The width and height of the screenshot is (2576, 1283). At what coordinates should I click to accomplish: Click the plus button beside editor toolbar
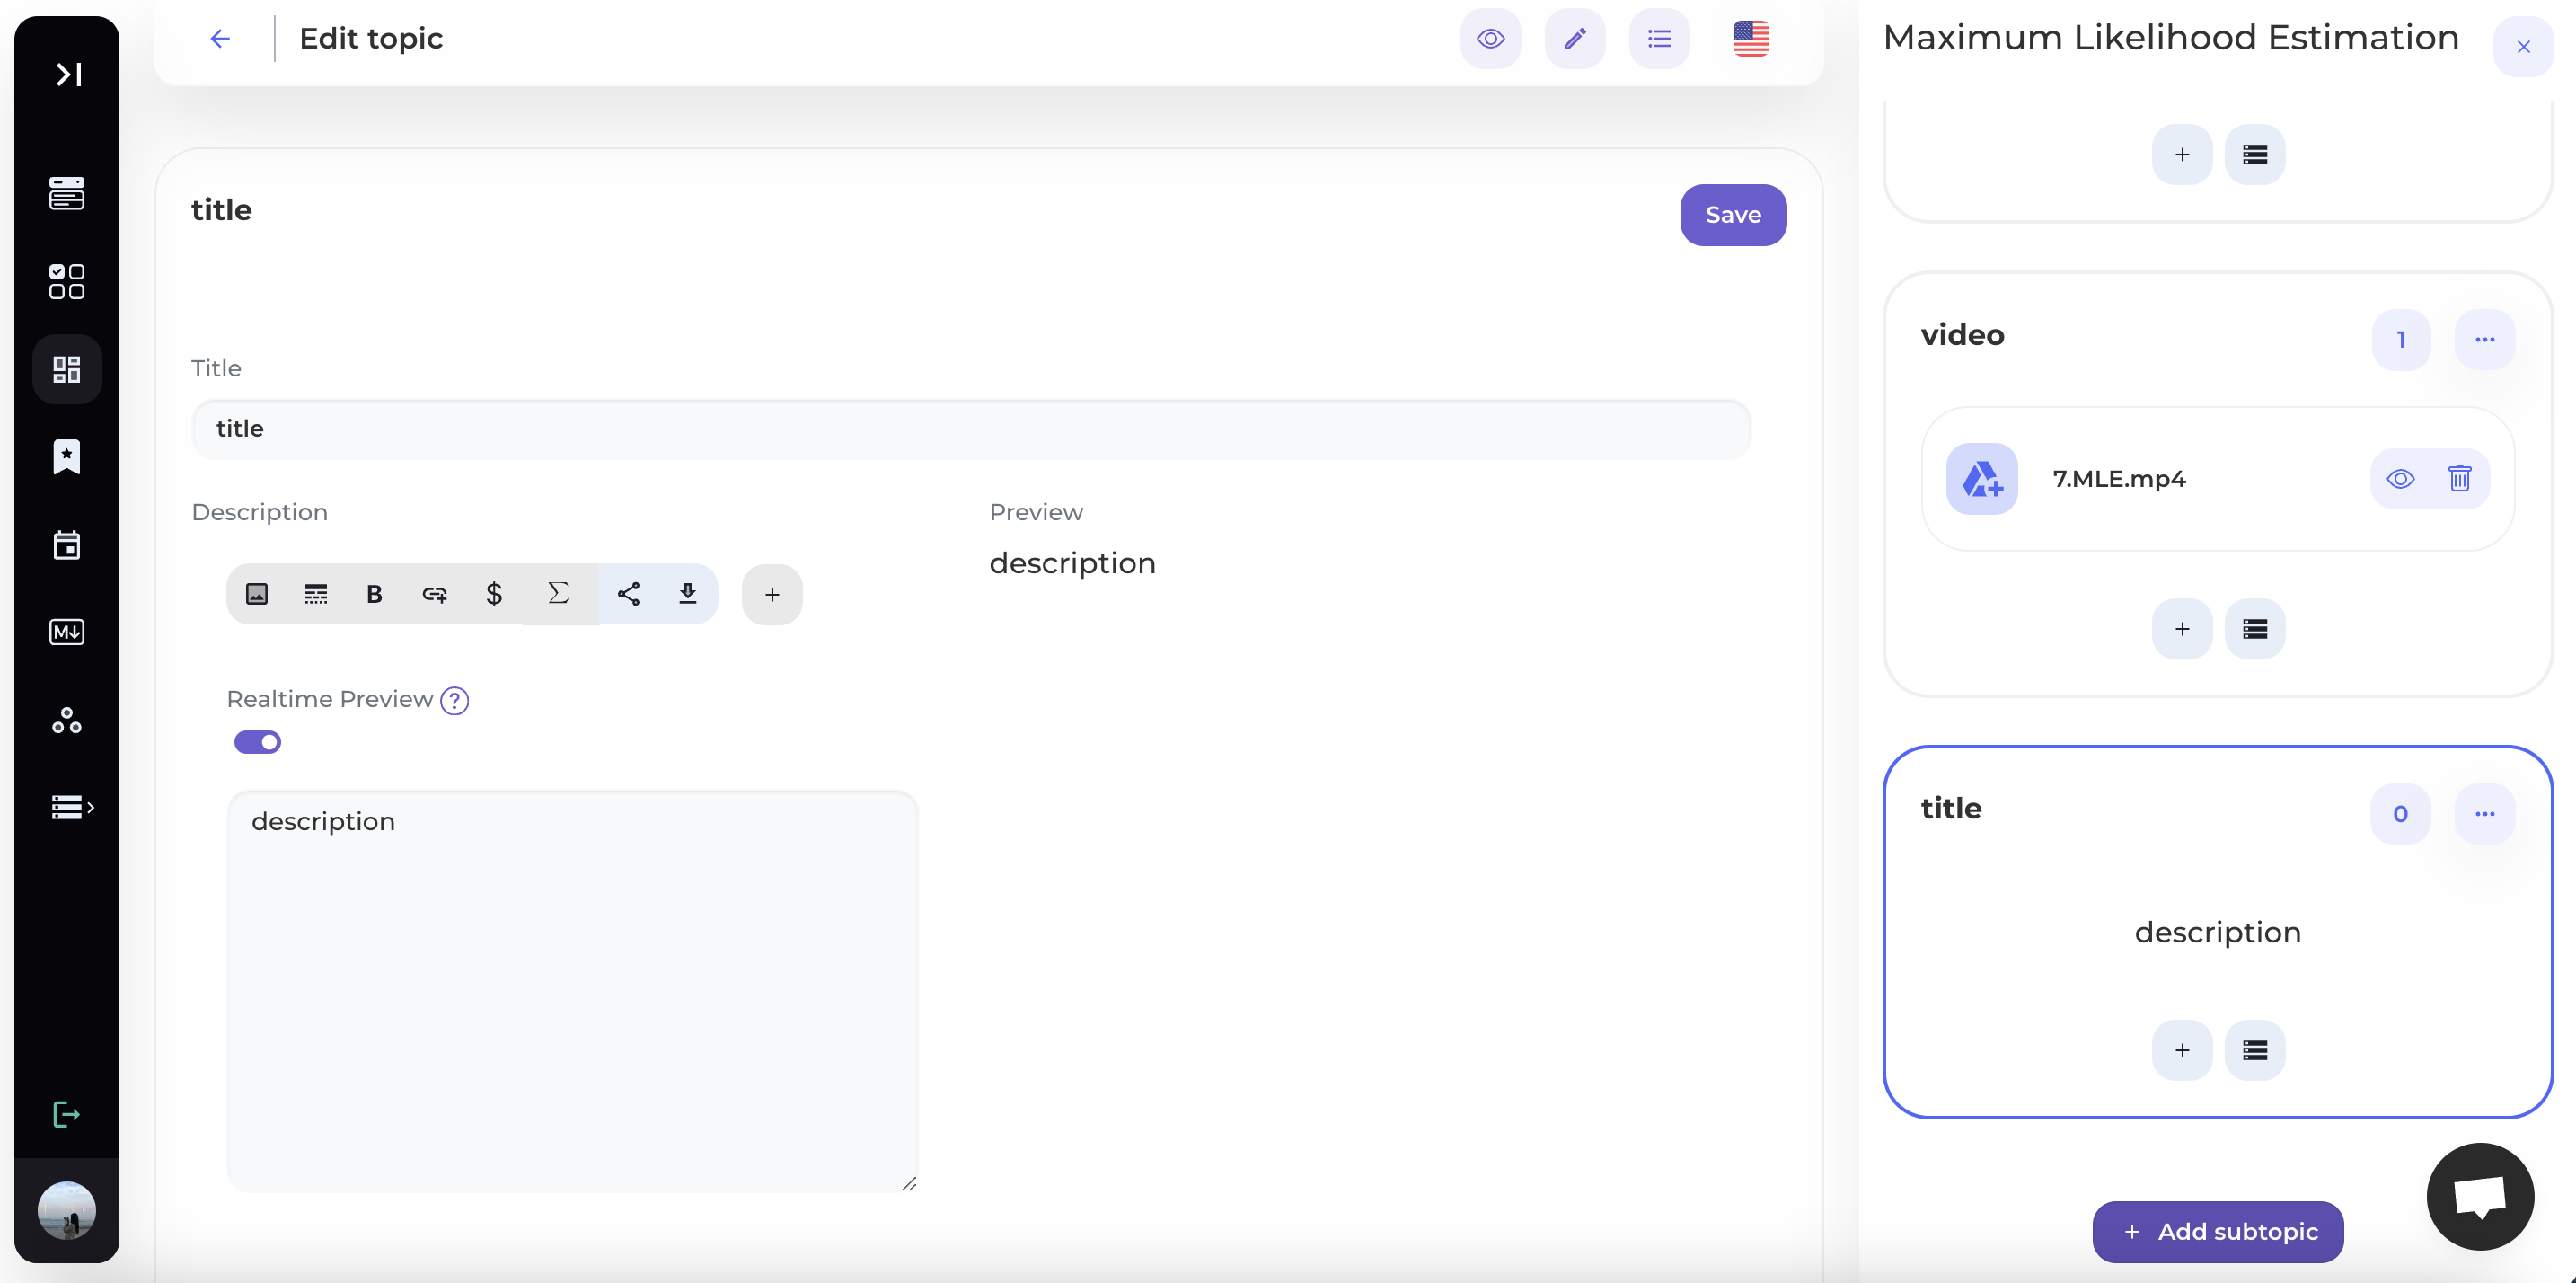[772, 595]
